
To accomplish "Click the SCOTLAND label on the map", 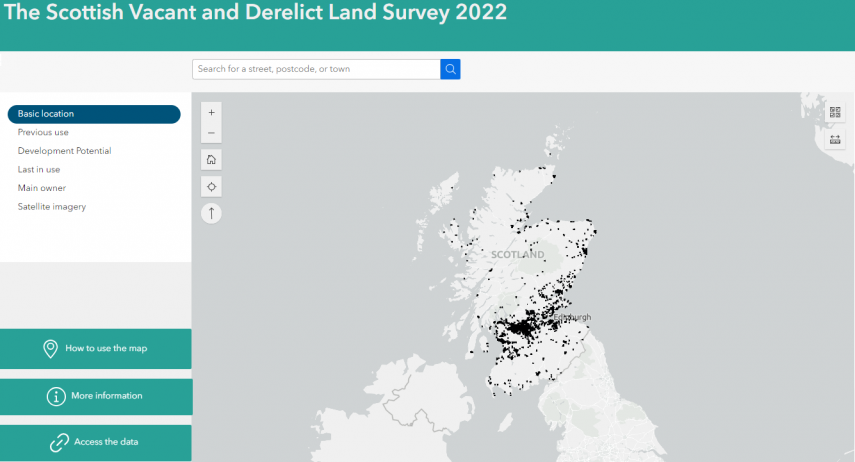I will click(517, 255).
